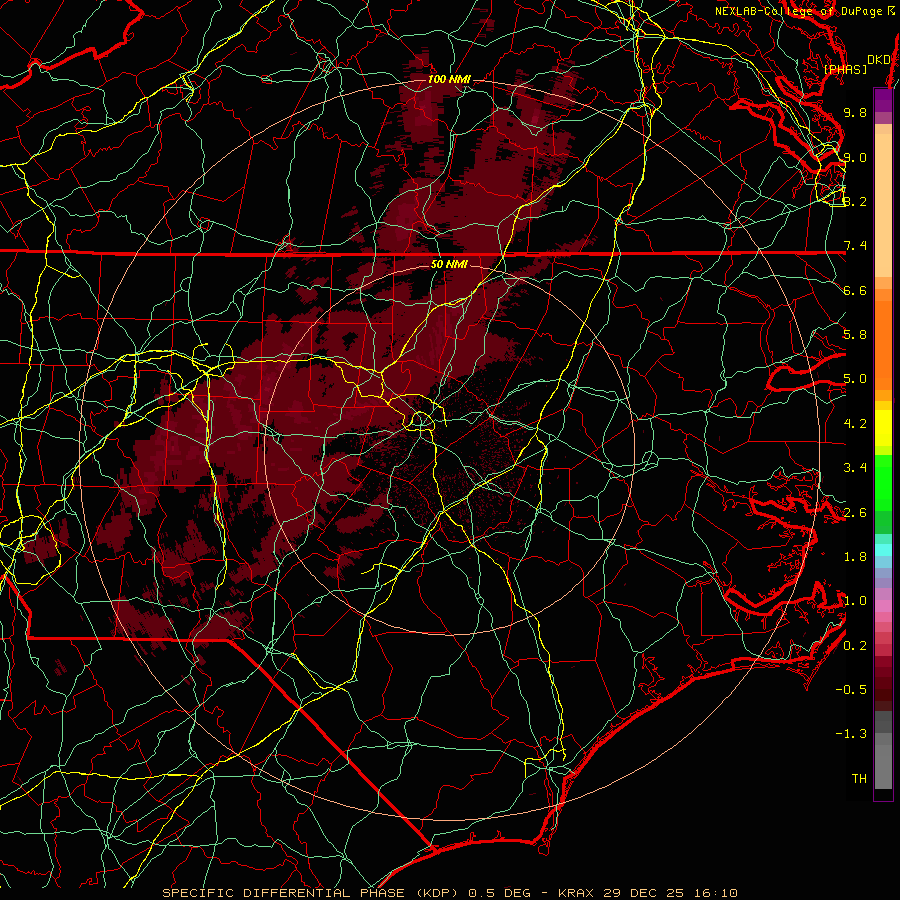Click the "TH" threshold label on legend
The image size is (900, 900).
[x=859, y=778]
